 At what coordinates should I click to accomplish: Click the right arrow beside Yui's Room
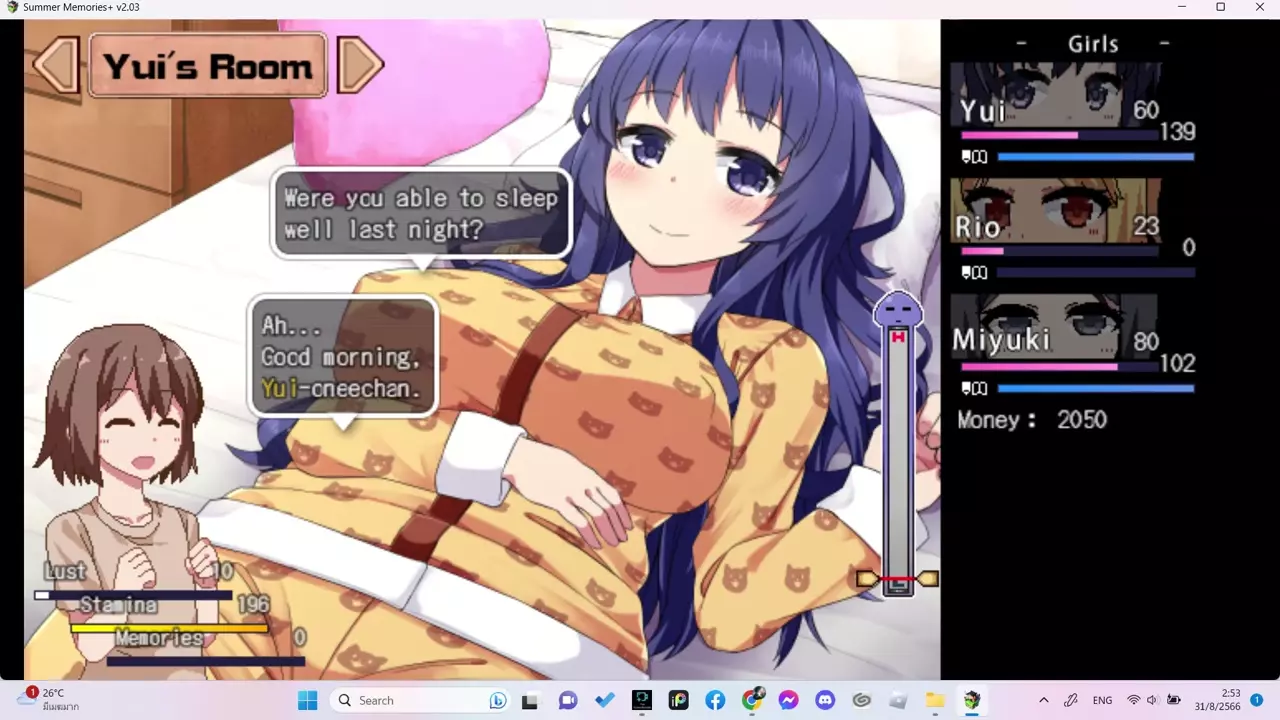coord(359,66)
